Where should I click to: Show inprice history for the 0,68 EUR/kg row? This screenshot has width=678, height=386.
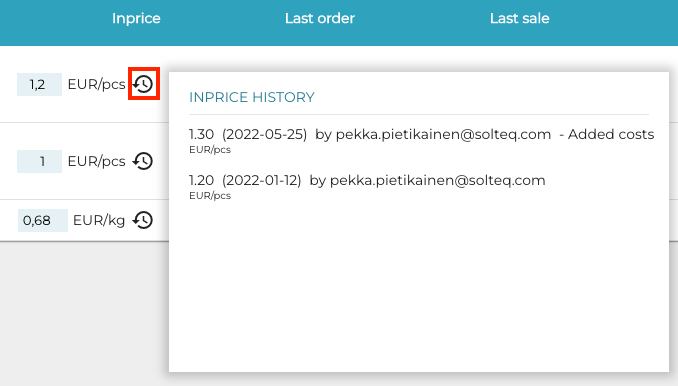(x=143, y=220)
